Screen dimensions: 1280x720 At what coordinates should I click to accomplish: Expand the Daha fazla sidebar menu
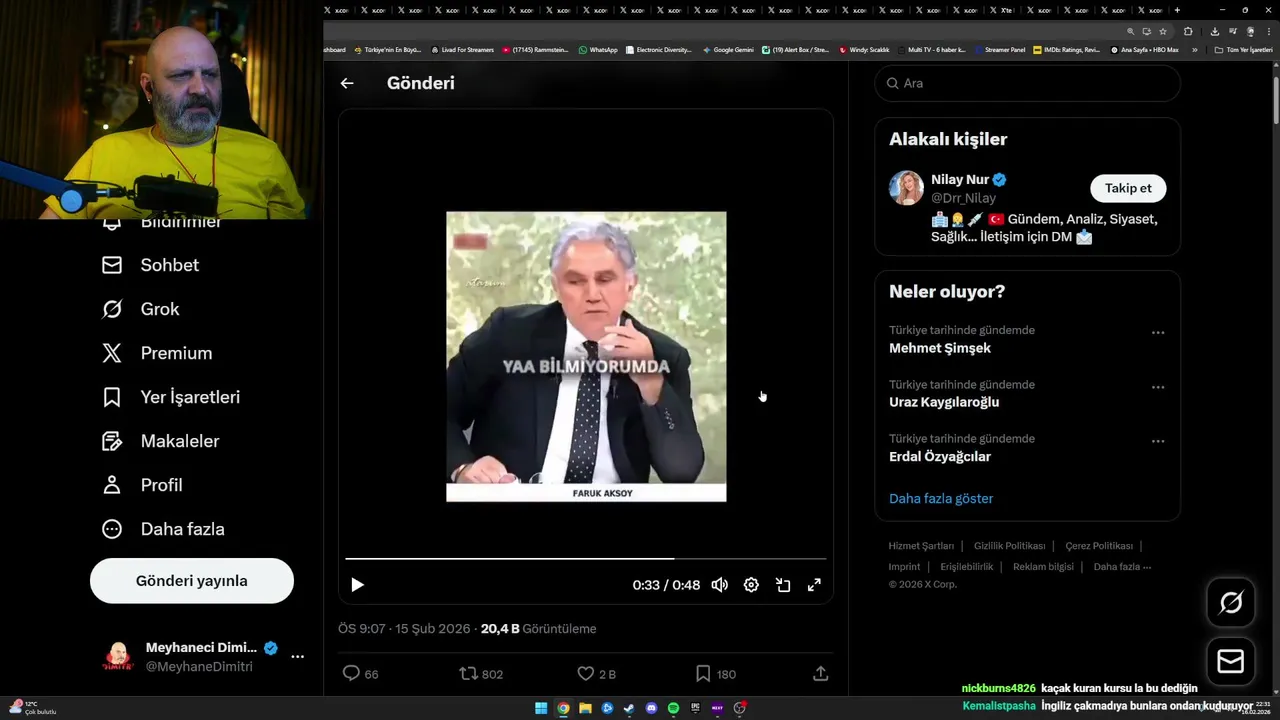tap(163, 529)
